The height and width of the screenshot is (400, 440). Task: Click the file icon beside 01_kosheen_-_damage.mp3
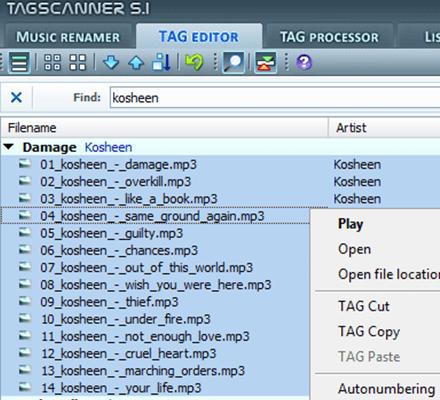click(x=25, y=164)
